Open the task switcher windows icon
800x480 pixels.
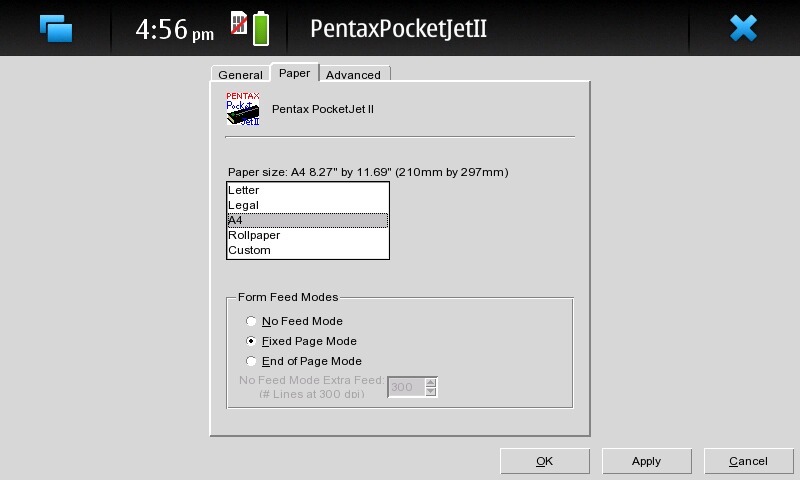[56, 28]
